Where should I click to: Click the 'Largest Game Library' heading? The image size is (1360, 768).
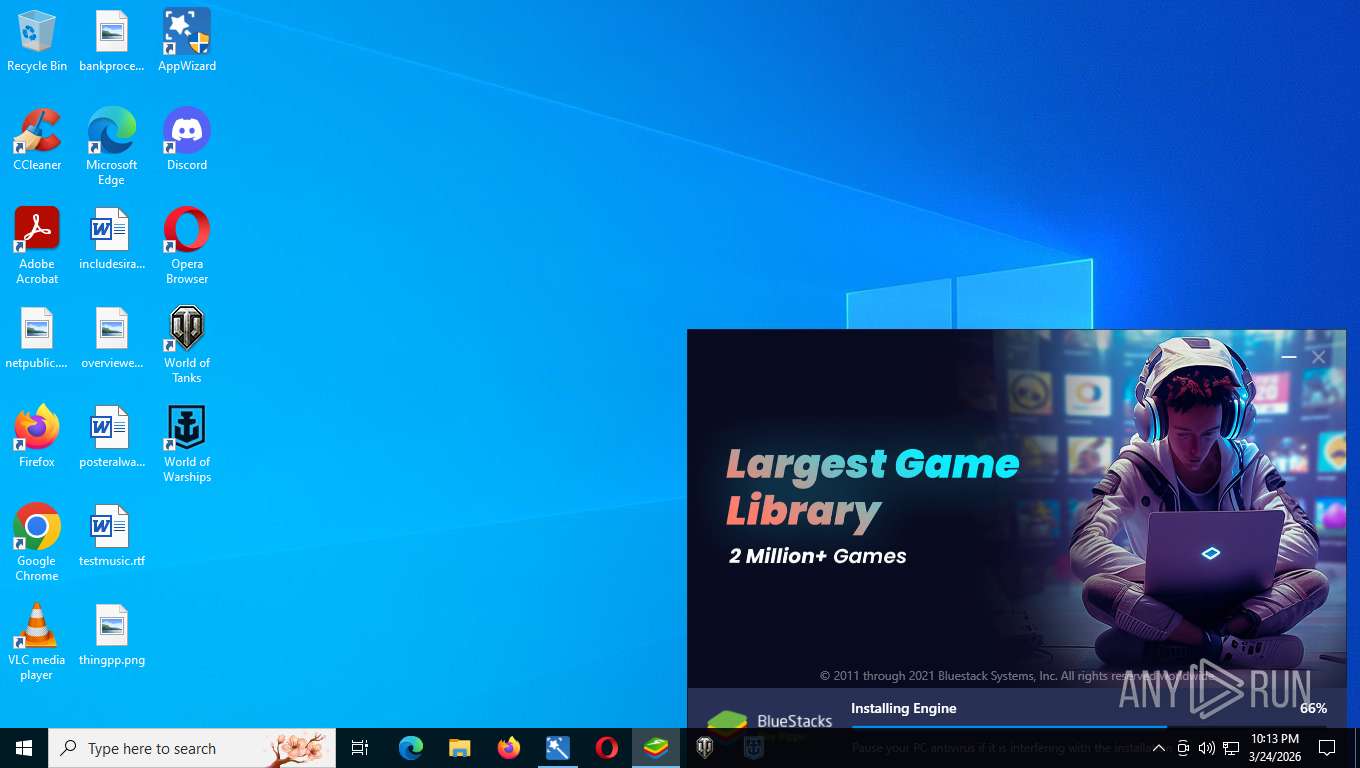click(872, 487)
